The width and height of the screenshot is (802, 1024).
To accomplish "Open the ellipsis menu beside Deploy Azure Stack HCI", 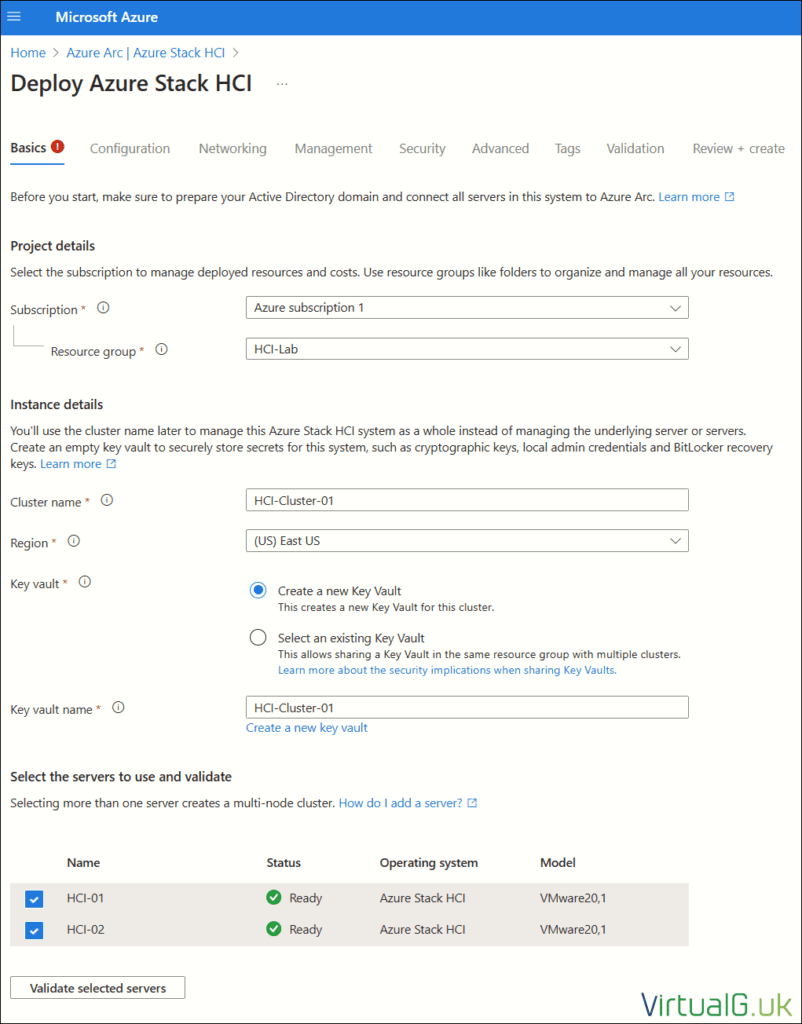I will point(281,84).
